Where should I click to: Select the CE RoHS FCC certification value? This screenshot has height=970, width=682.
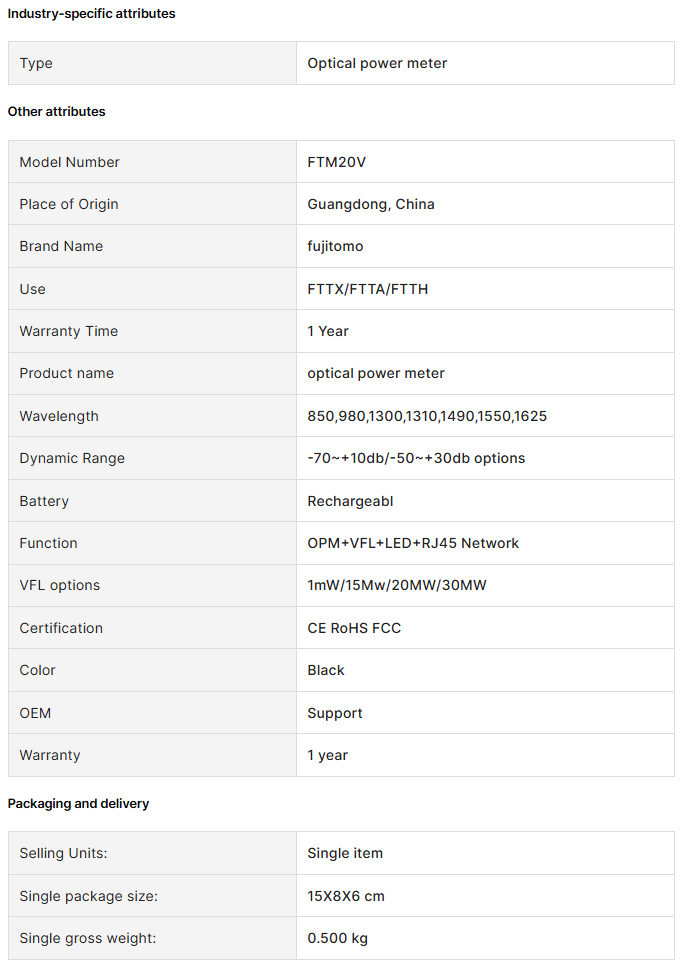click(354, 628)
